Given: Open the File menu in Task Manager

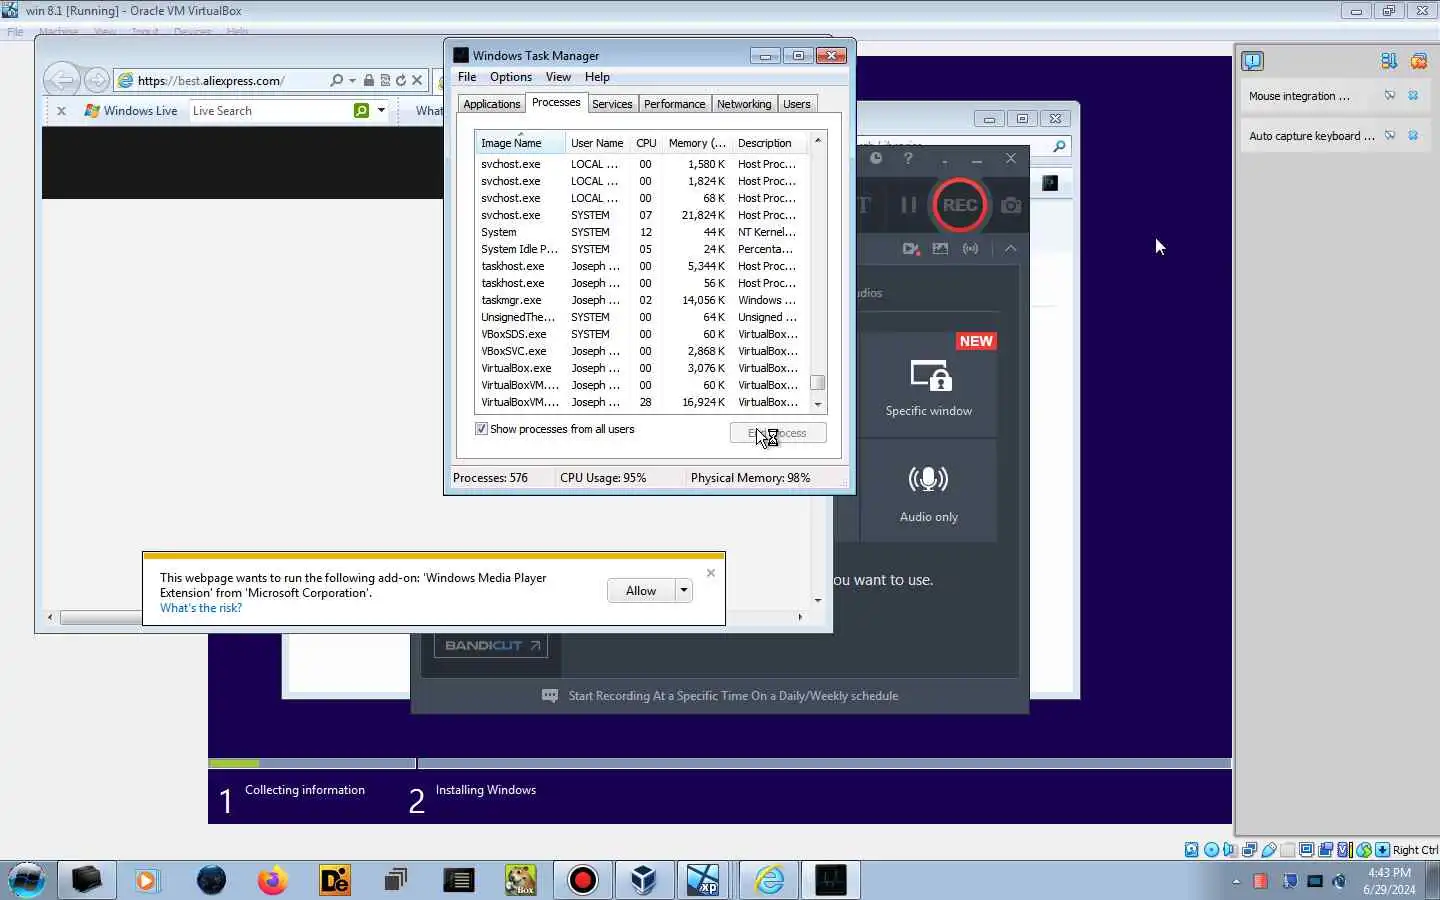Looking at the screenshot, I should click(467, 77).
